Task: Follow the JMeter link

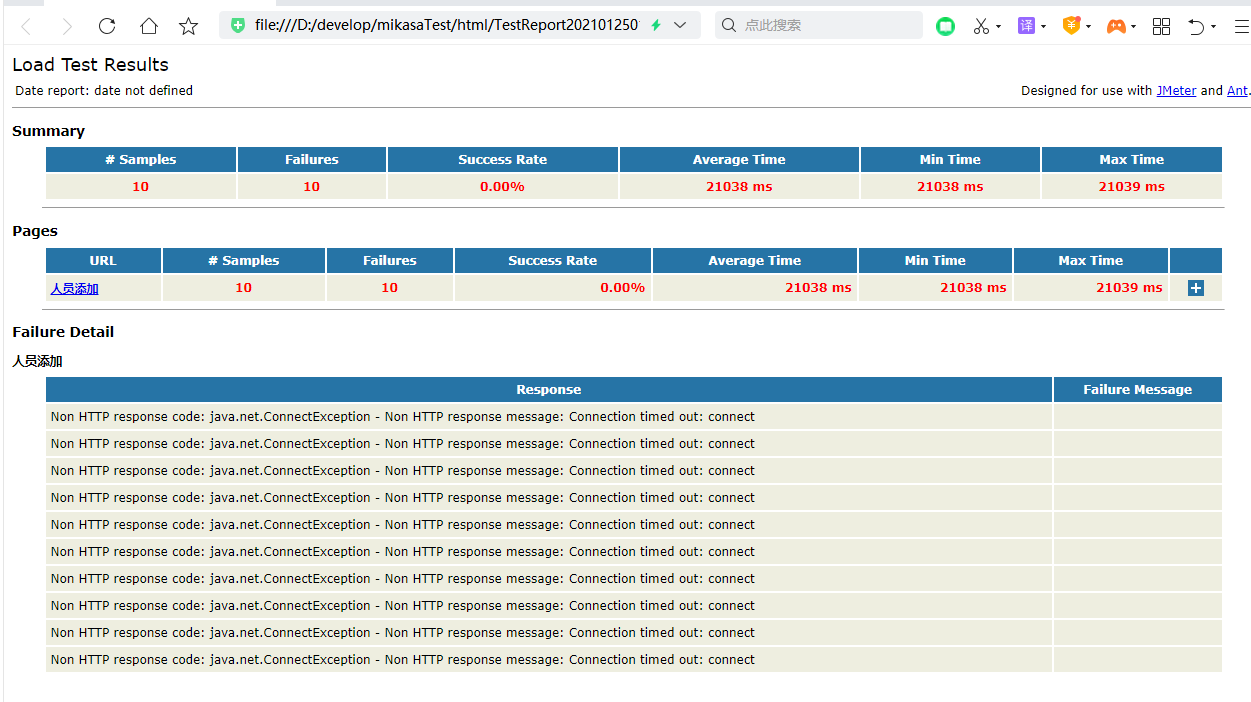Action: coord(1176,90)
